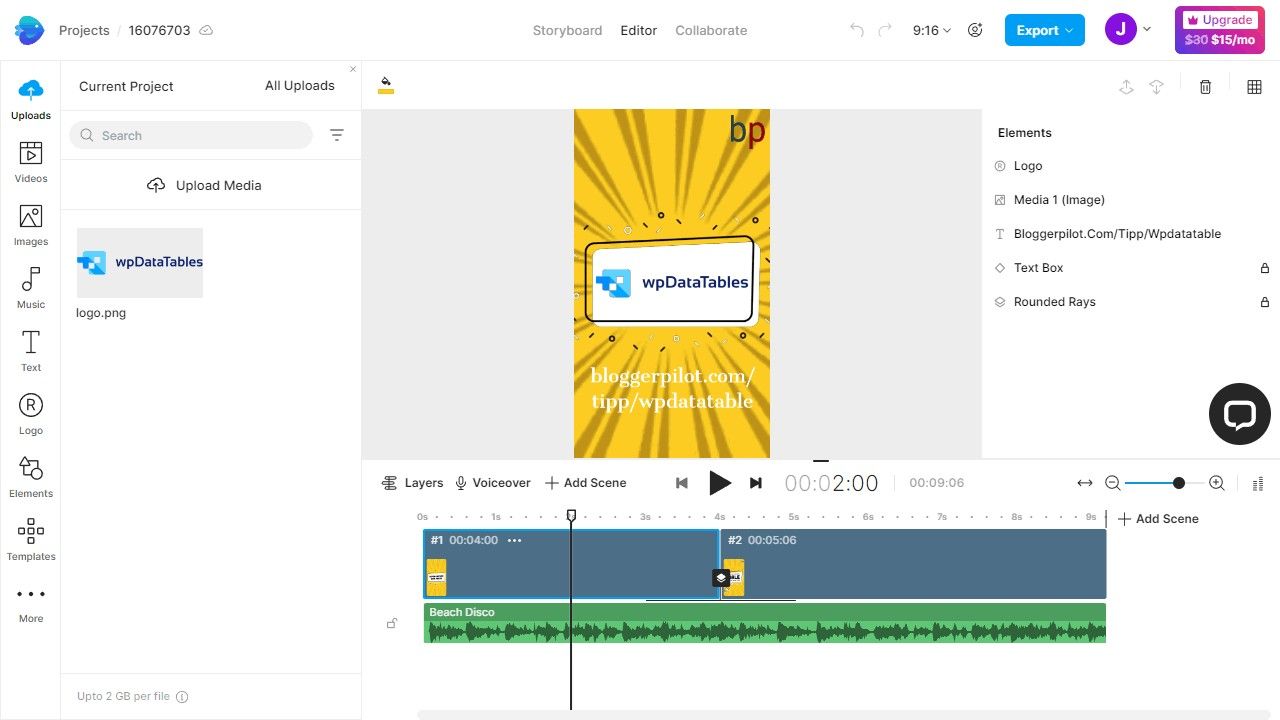
Task: Select the logo.png thumbnail
Action: [x=140, y=263]
